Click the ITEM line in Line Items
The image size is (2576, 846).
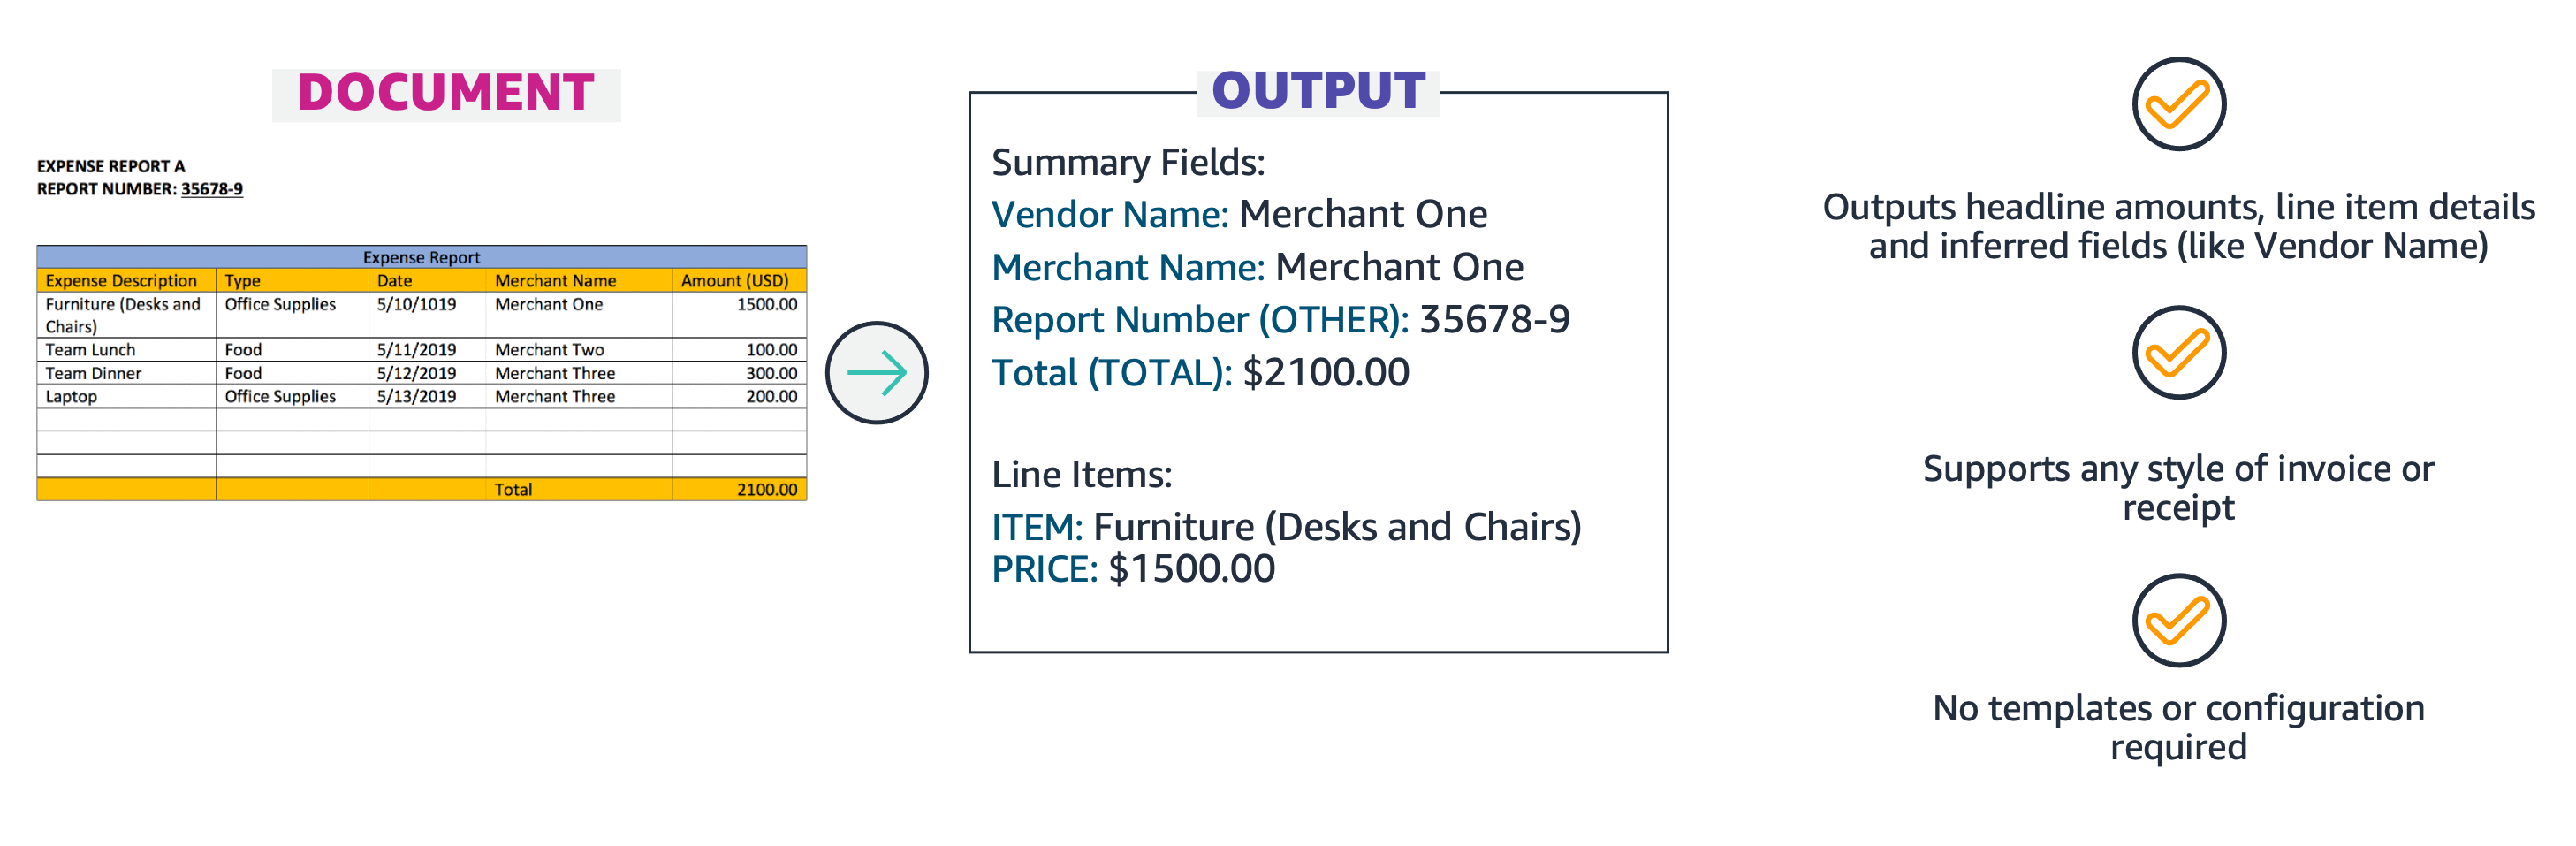coord(1286,526)
